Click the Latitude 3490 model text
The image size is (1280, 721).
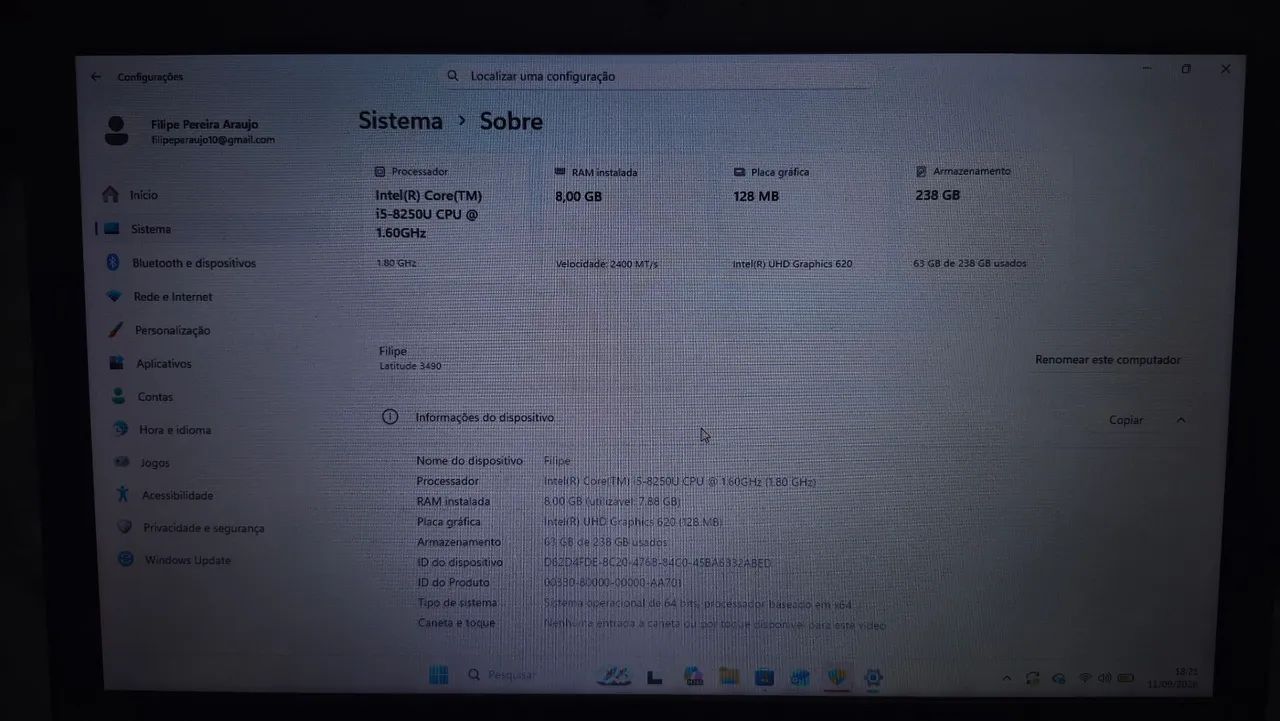410,366
